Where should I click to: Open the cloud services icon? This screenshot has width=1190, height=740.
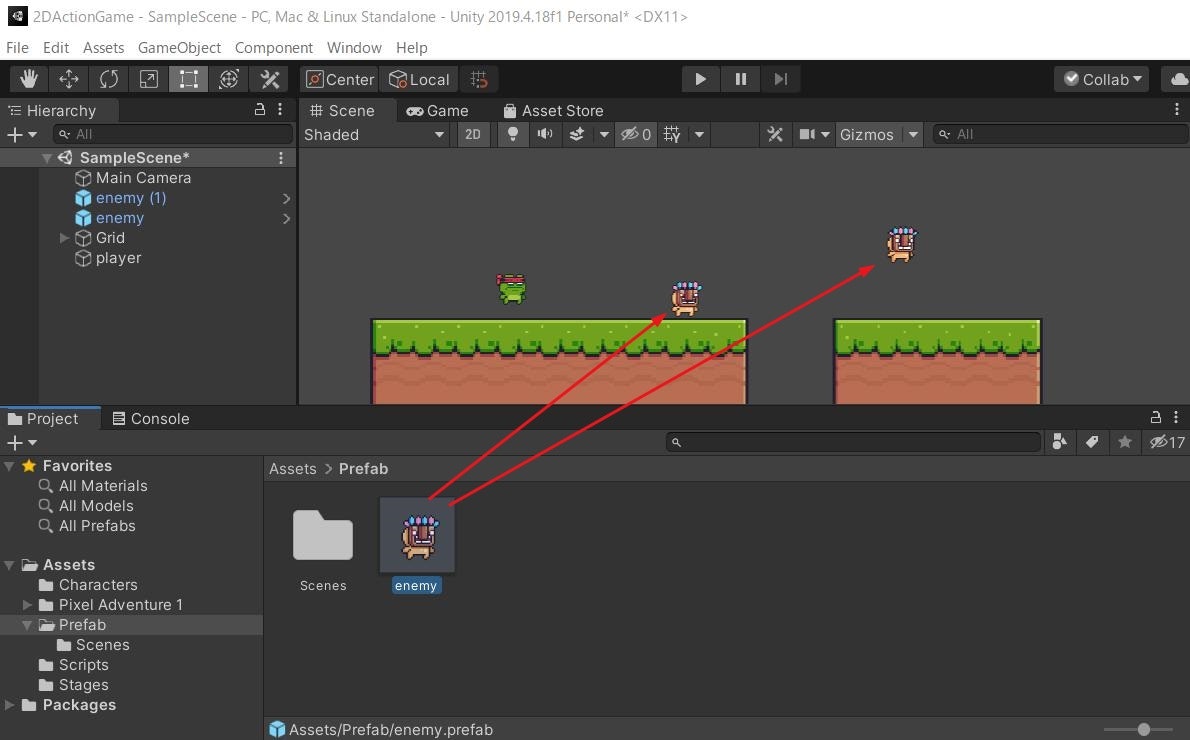click(x=1178, y=79)
